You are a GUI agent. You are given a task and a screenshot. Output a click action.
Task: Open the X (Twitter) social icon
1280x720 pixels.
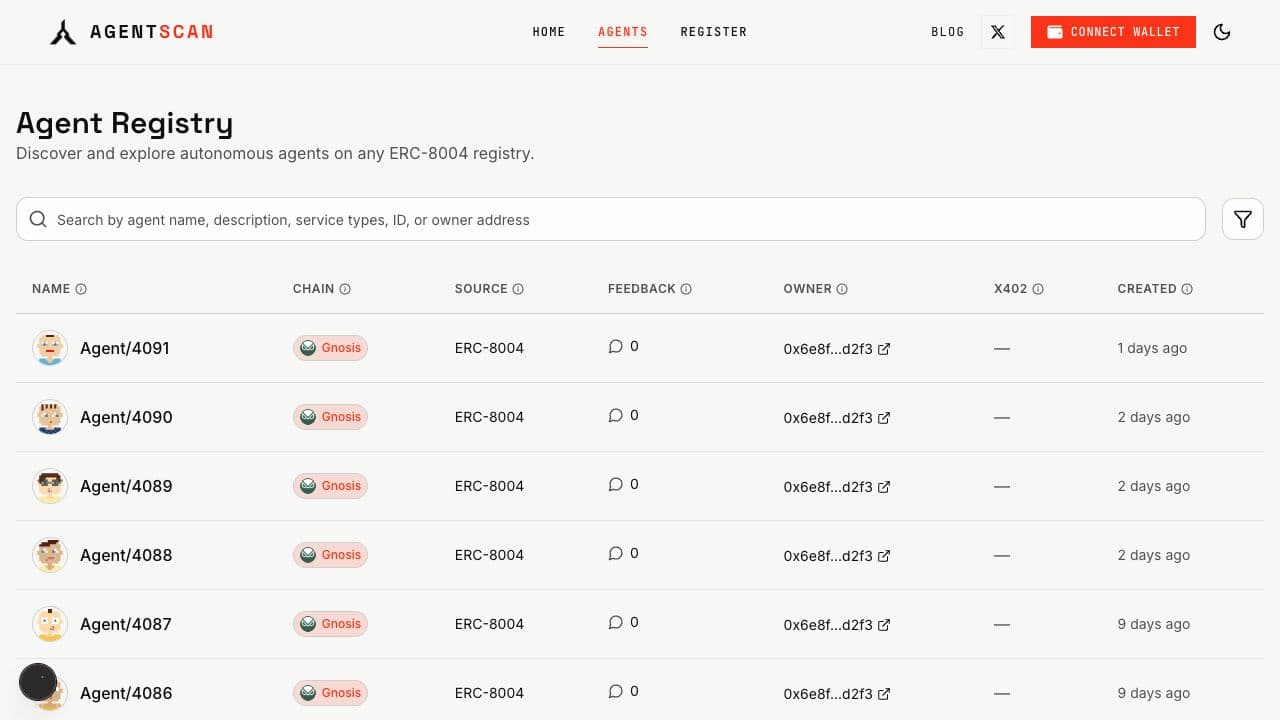click(998, 32)
